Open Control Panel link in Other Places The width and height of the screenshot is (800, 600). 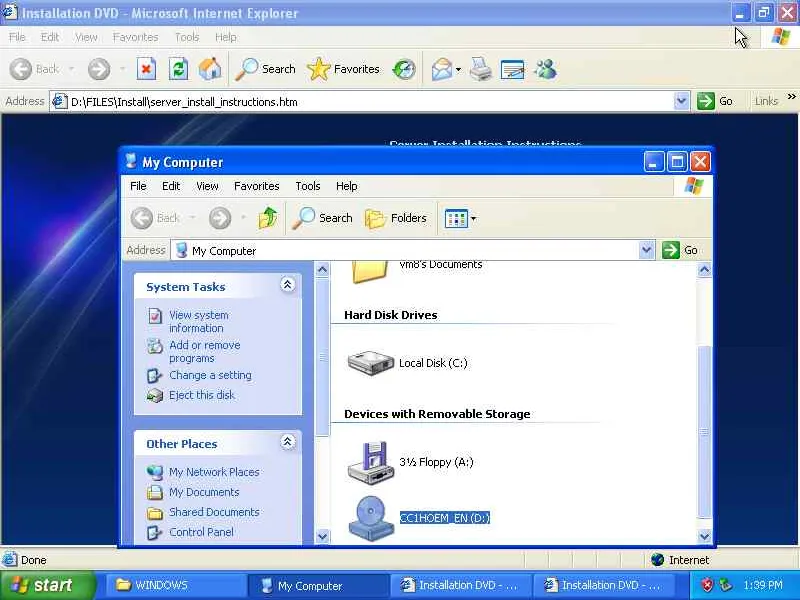click(201, 532)
